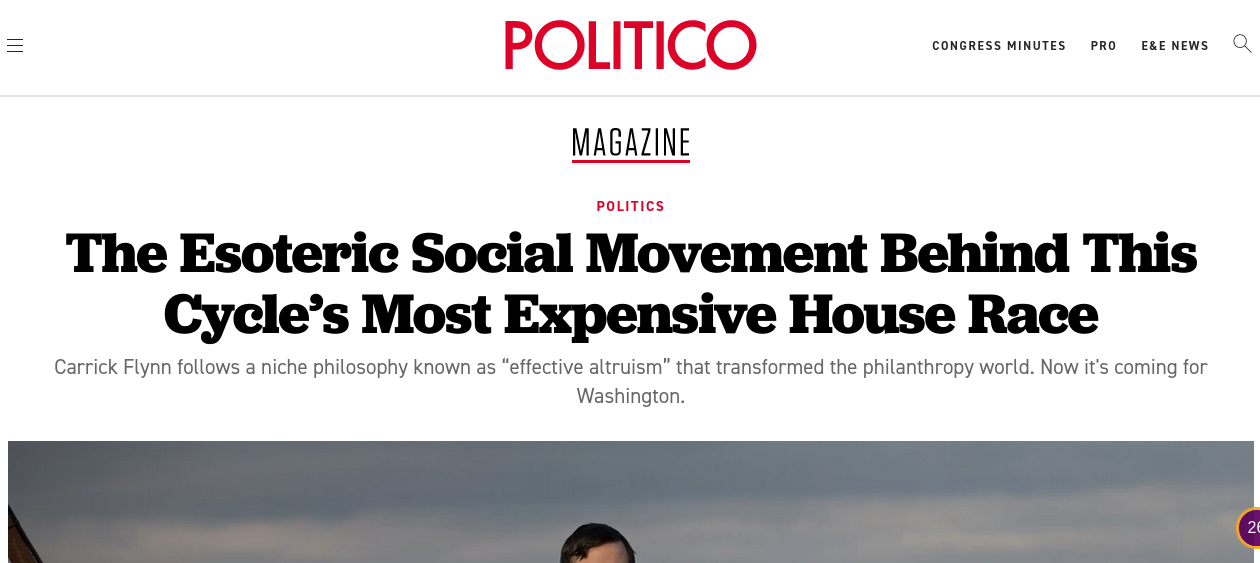
Task: Click the red POLITICO logo
Action: click(630, 45)
